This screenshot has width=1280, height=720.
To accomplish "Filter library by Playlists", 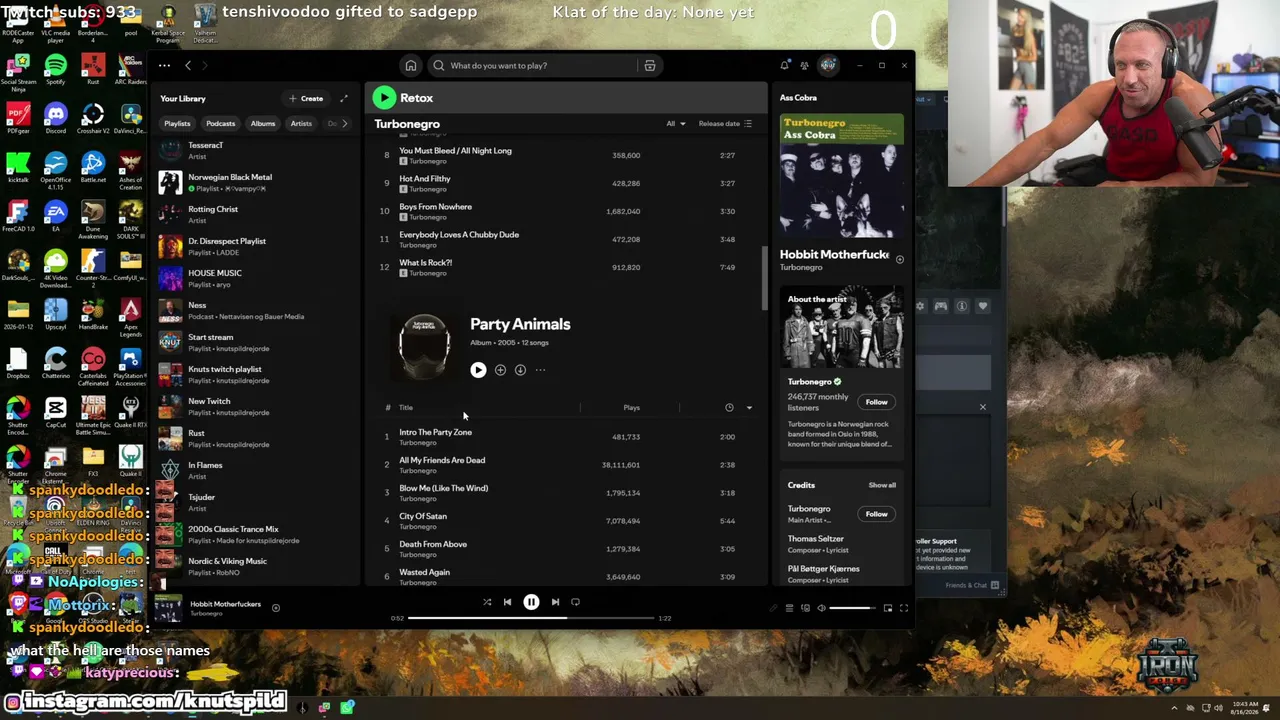I will 177,124.
